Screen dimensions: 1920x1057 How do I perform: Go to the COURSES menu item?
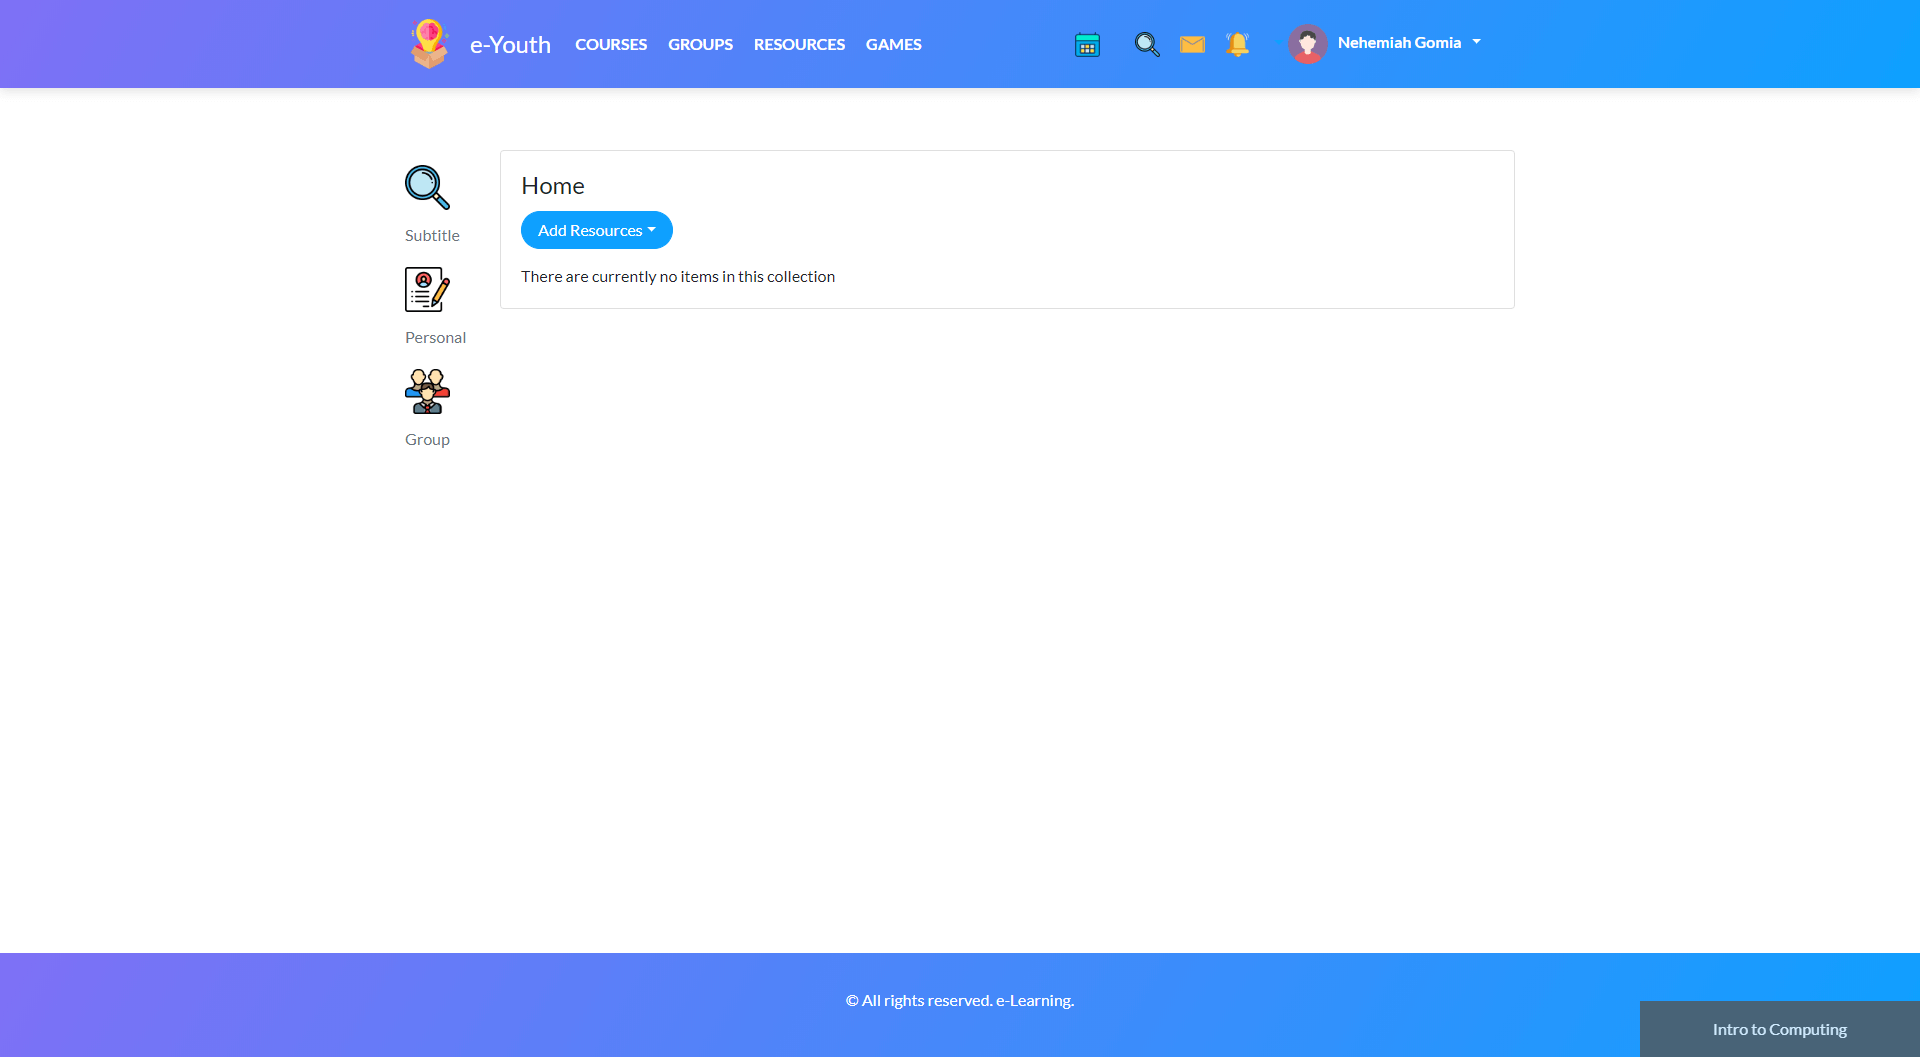click(611, 45)
